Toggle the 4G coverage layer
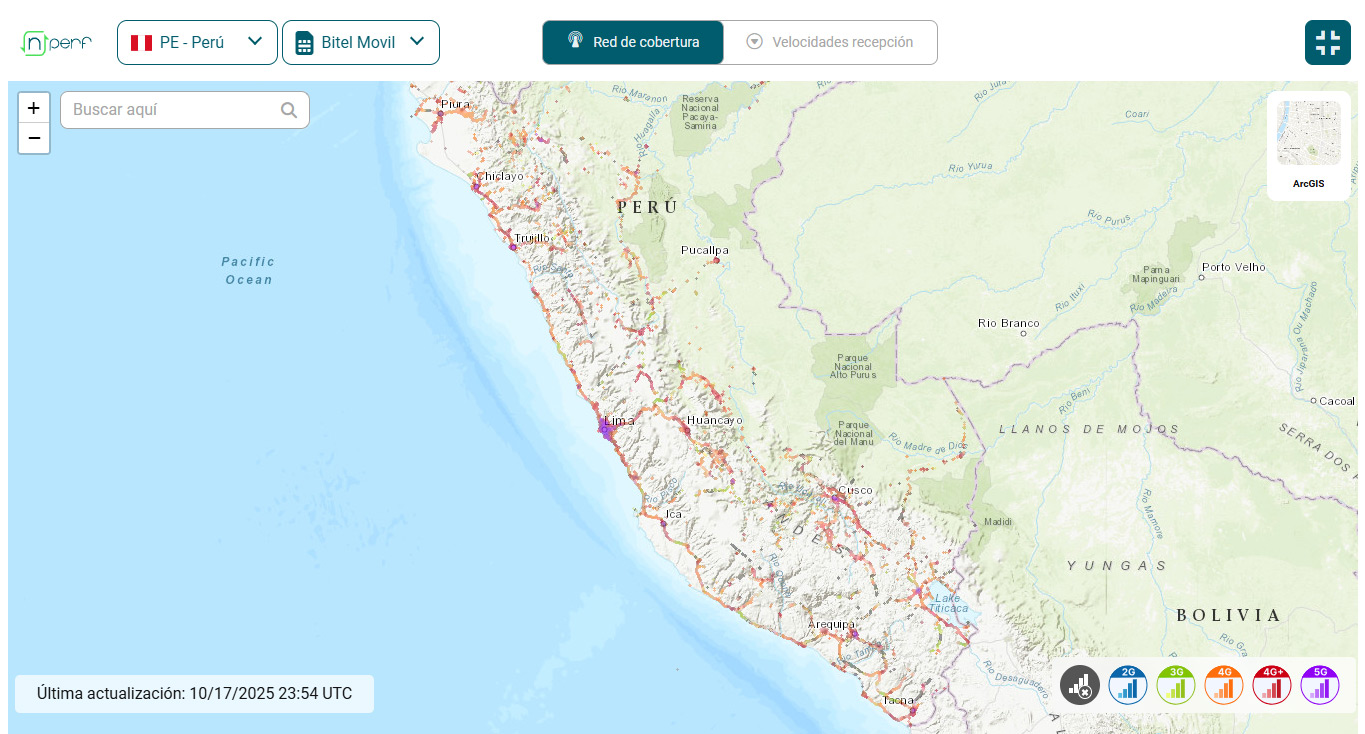Screen dimensions: 1365x734 [1224, 685]
